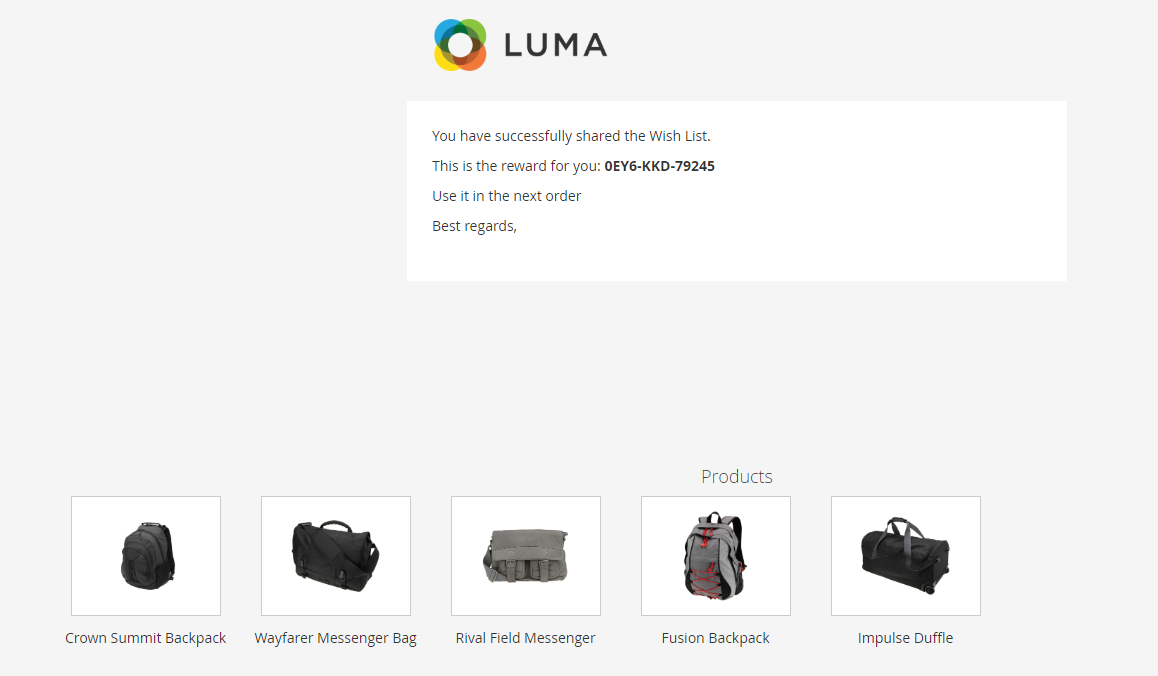Click the Crown Summit Backpack product name
This screenshot has width=1158, height=676.
point(145,638)
